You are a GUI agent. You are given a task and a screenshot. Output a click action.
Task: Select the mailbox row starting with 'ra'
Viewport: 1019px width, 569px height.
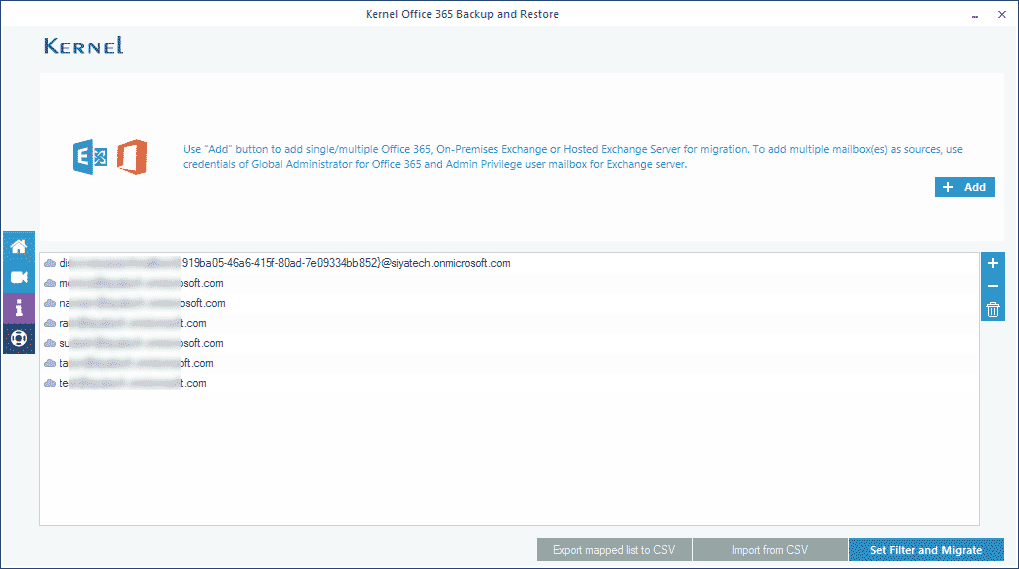coord(509,323)
